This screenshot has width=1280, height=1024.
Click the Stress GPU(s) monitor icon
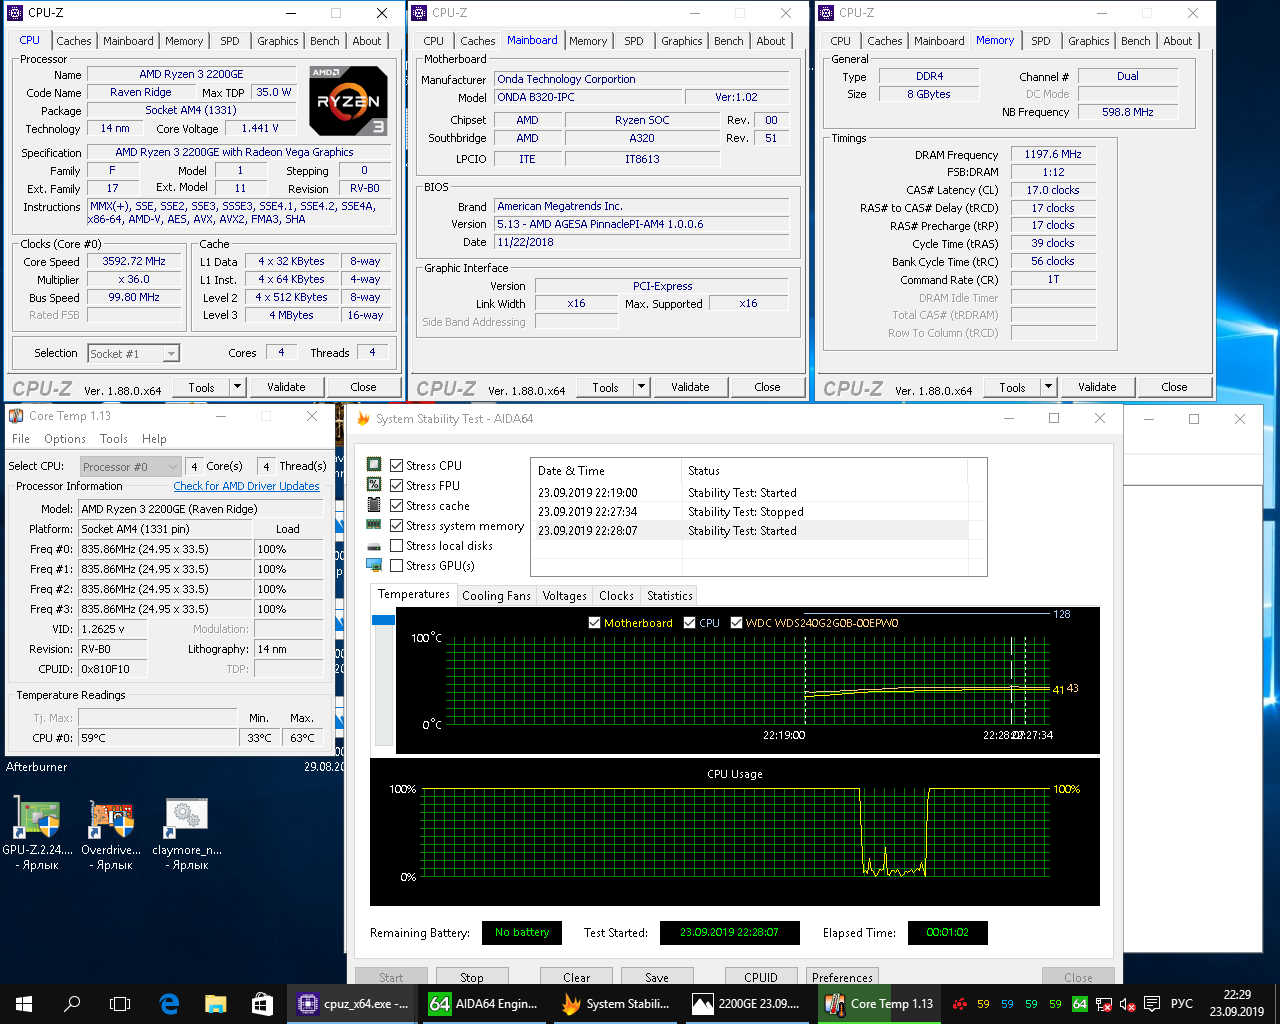pos(374,566)
